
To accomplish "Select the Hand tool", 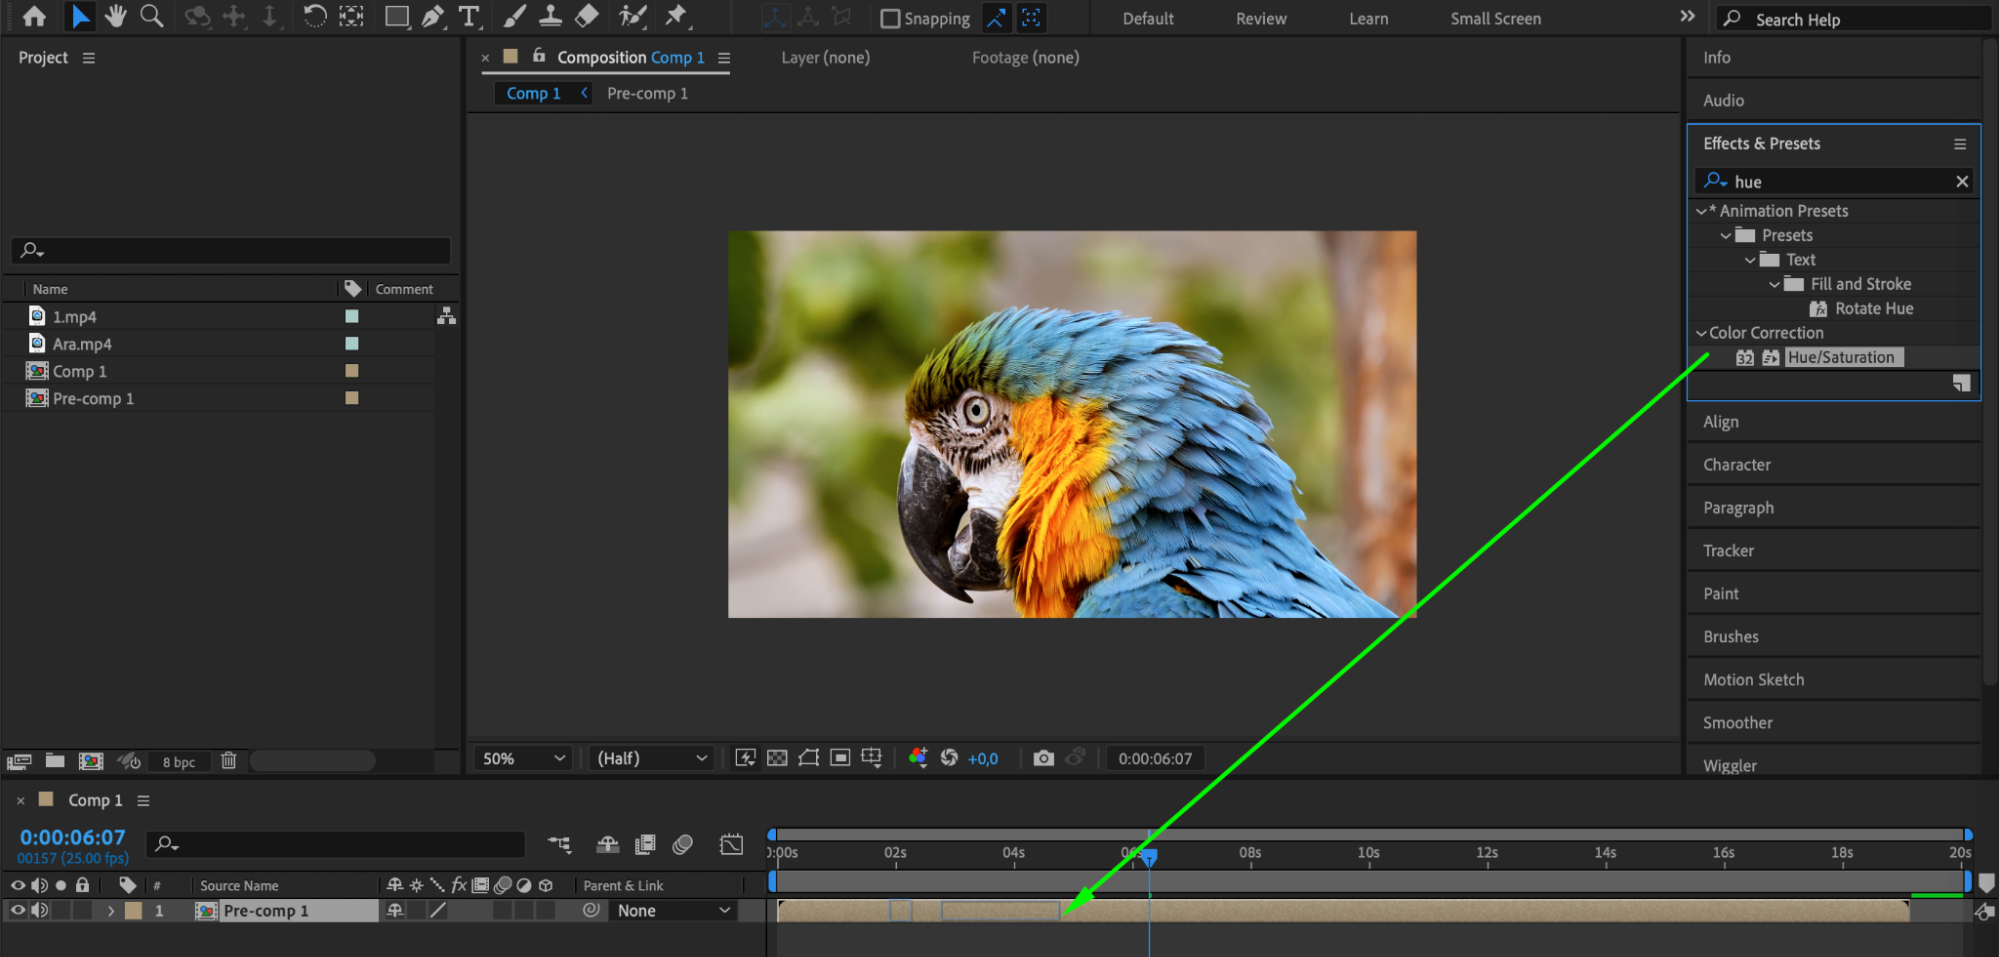I will point(115,16).
